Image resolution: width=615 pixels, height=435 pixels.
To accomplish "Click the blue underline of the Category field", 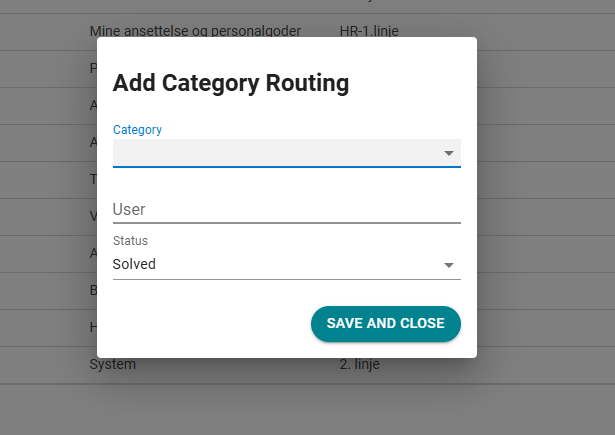I will [x=286, y=167].
